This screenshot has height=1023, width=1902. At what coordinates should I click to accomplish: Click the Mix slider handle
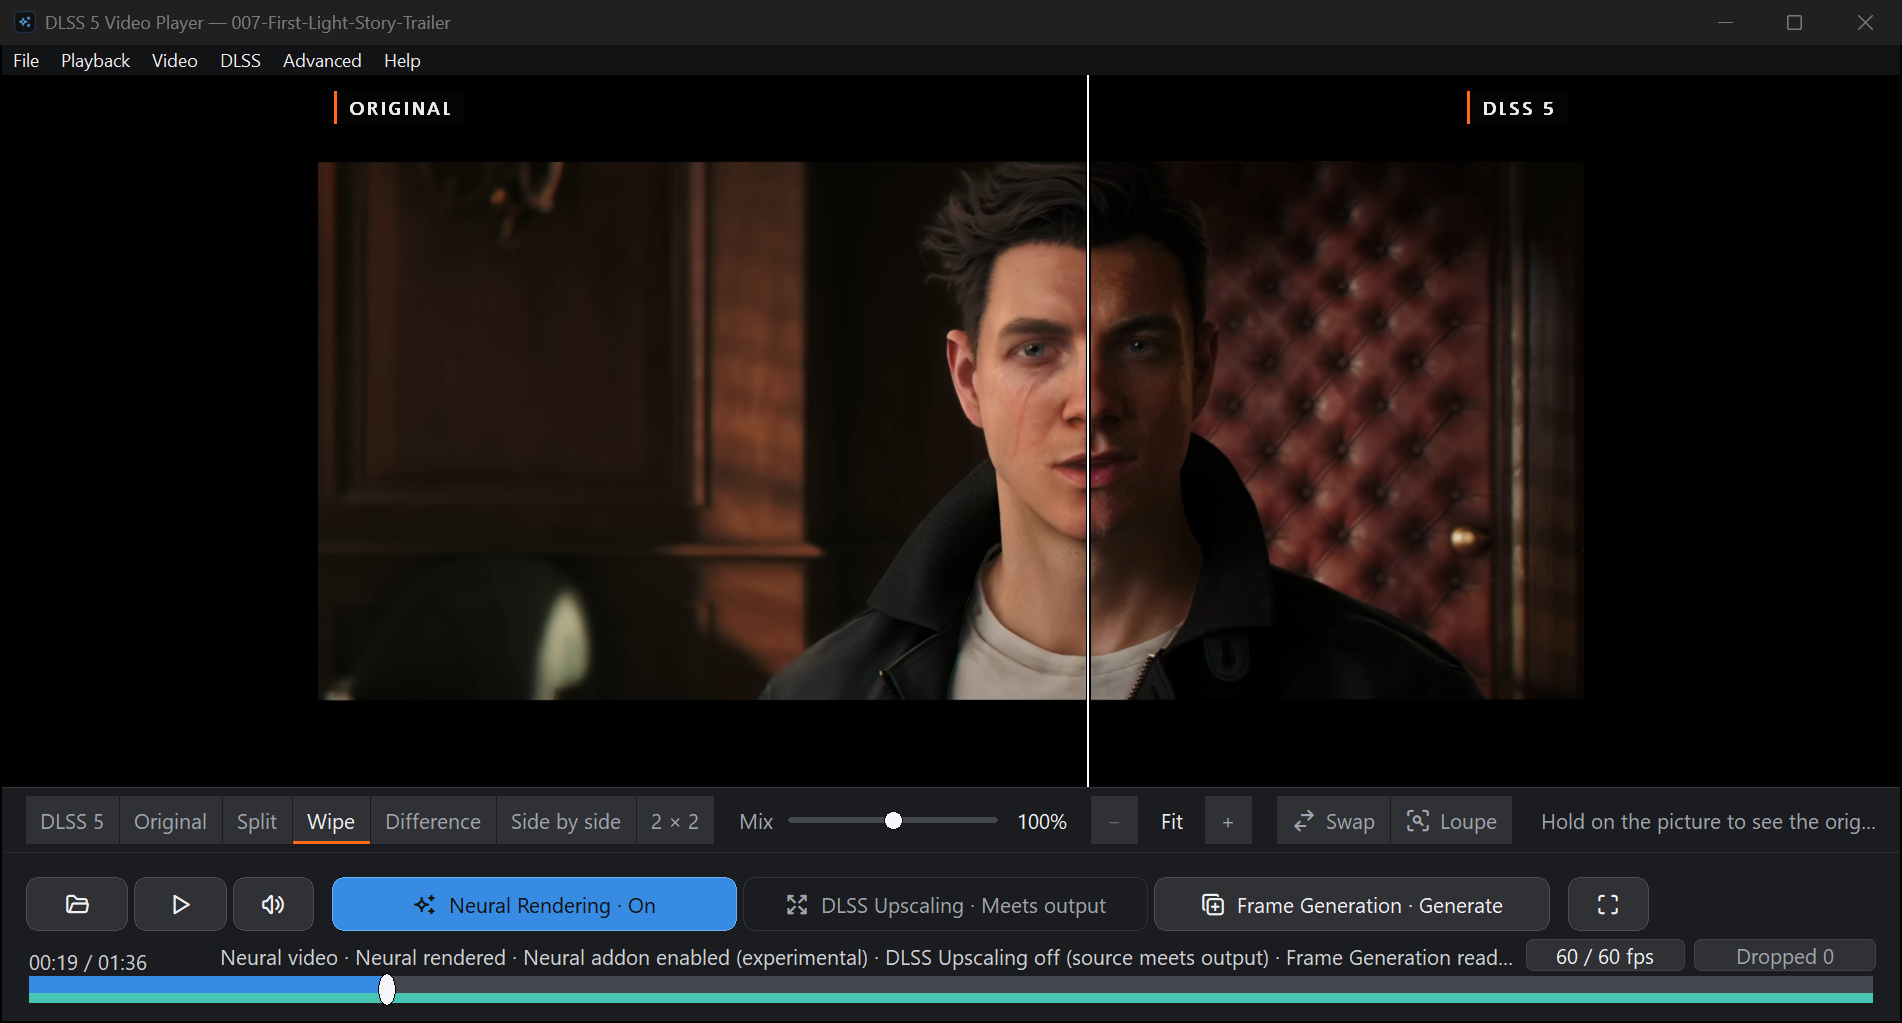click(894, 821)
